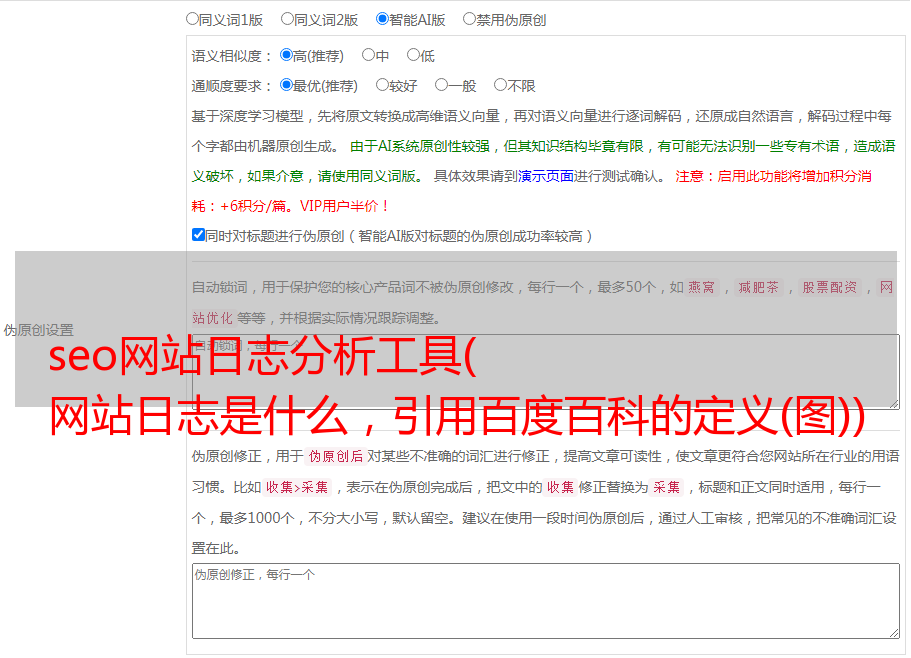Click the 收集>采集 example tag
This screenshot has height=658, width=911.
click(297, 487)
